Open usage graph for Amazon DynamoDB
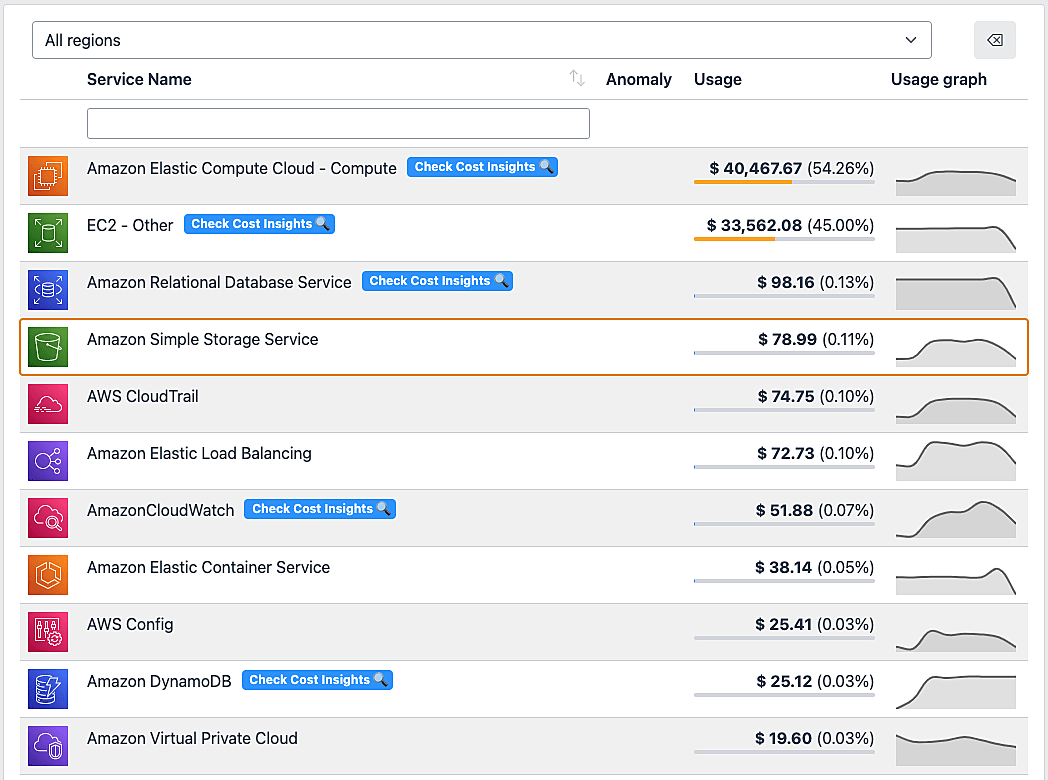Screen dimensions: 1048x780 pyautogui.click(x=956, y=692)
